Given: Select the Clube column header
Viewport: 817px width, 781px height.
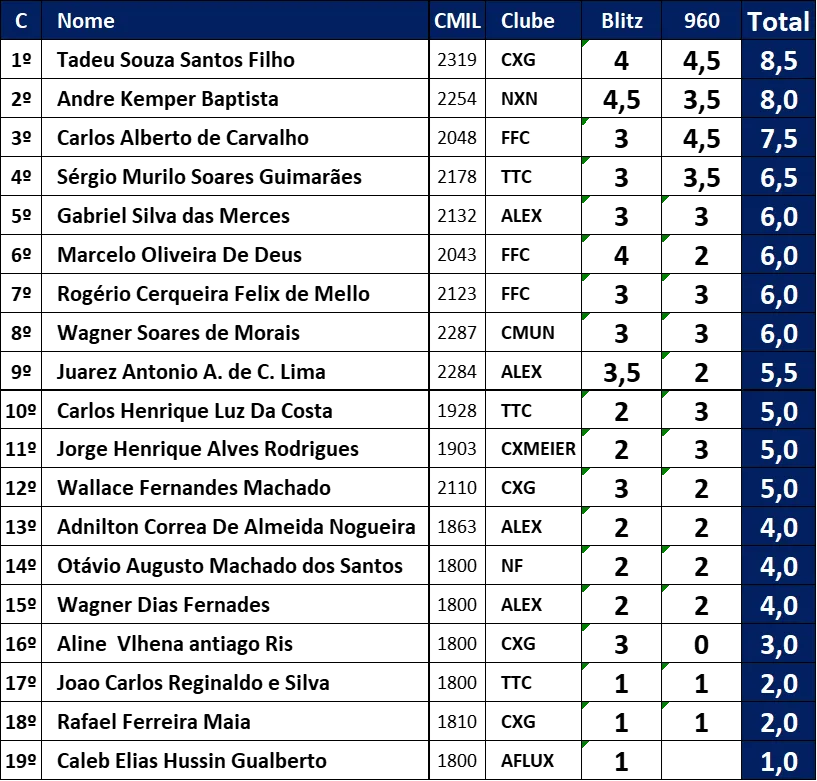Looking at the screenshot, I should tap(528, 21).
